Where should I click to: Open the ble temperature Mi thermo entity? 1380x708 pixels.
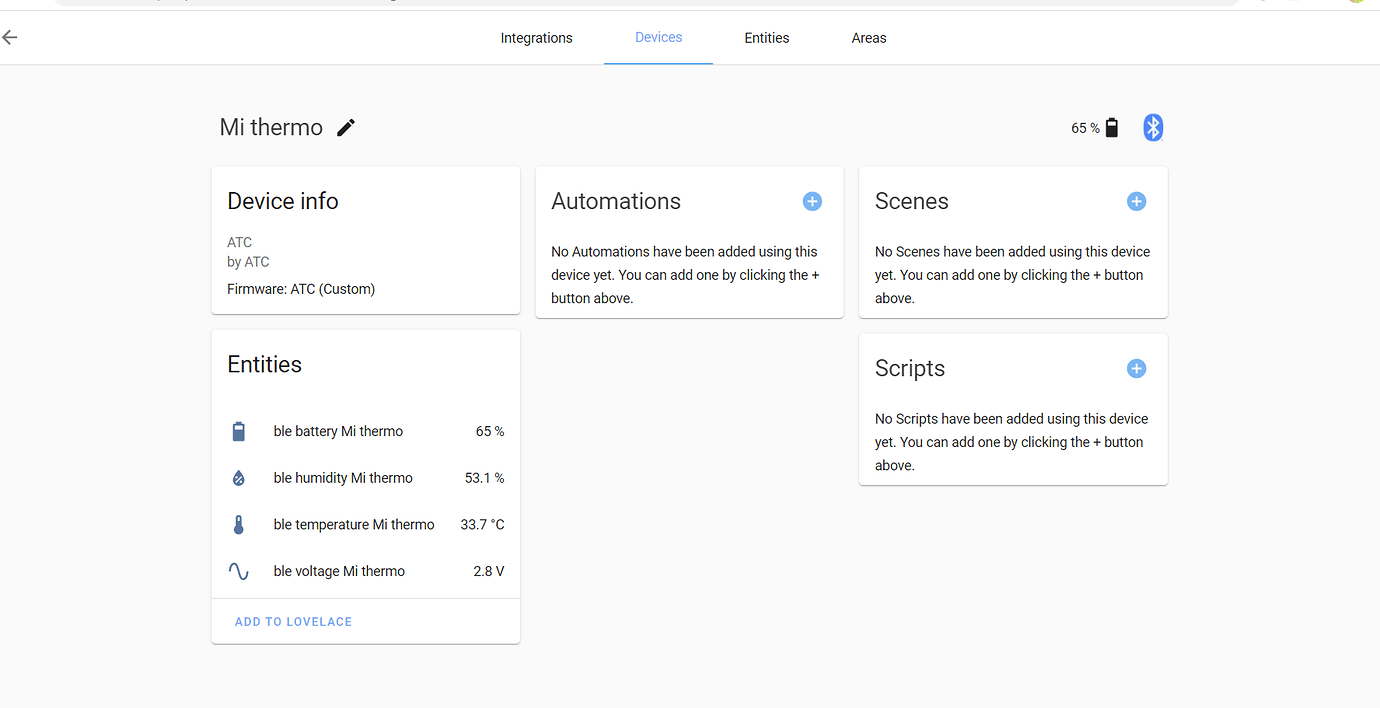tap(353, 524)
